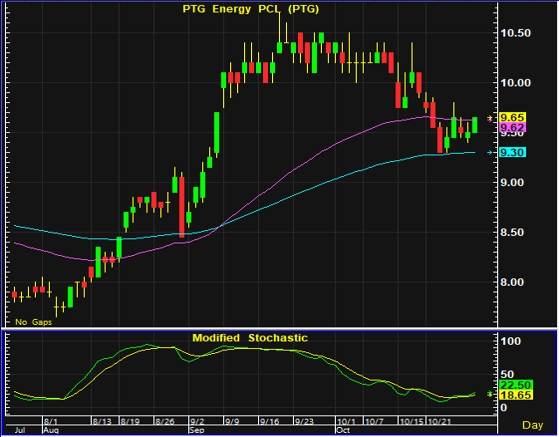This screenshot has height=437, width=559.
Task: Click the 8/26 date marker
Action: point(165,422)
